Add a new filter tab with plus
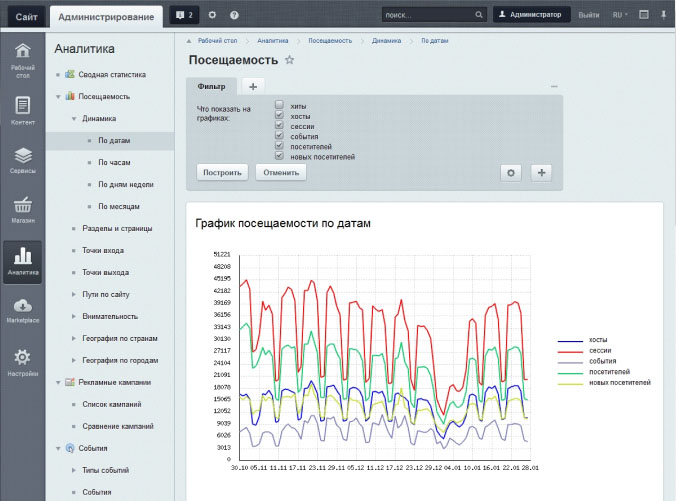The image size is (676, 501). [x=252, y=87]
